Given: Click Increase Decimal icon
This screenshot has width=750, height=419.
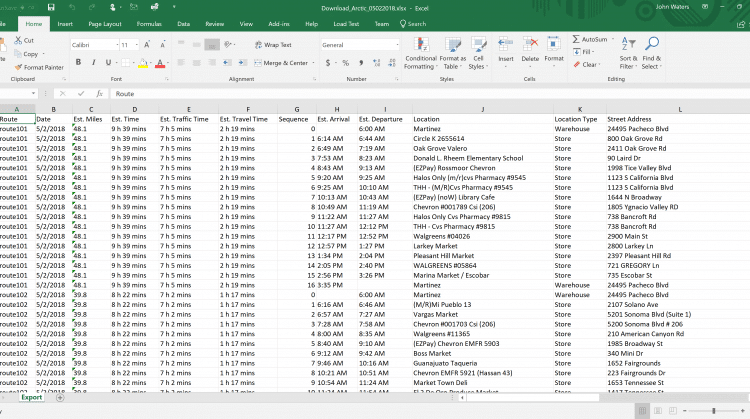Looking at the screenshot, I should 376,63.
